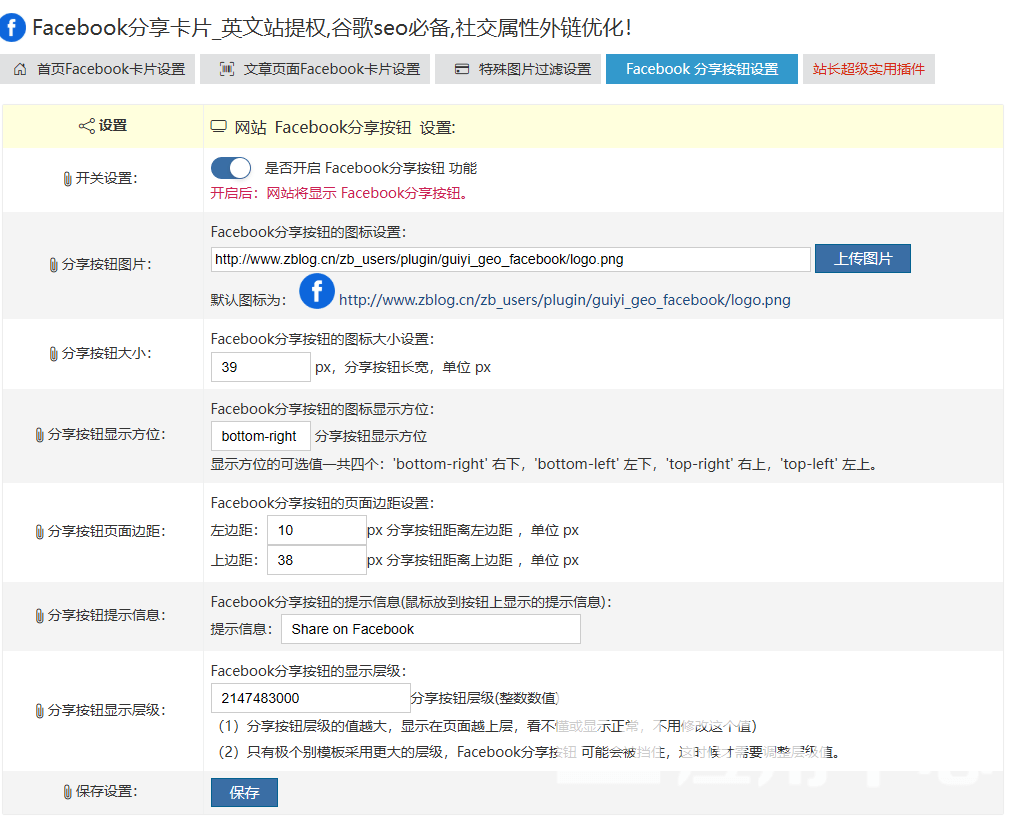Click the 上传图片 upload button

click(862, 259)
